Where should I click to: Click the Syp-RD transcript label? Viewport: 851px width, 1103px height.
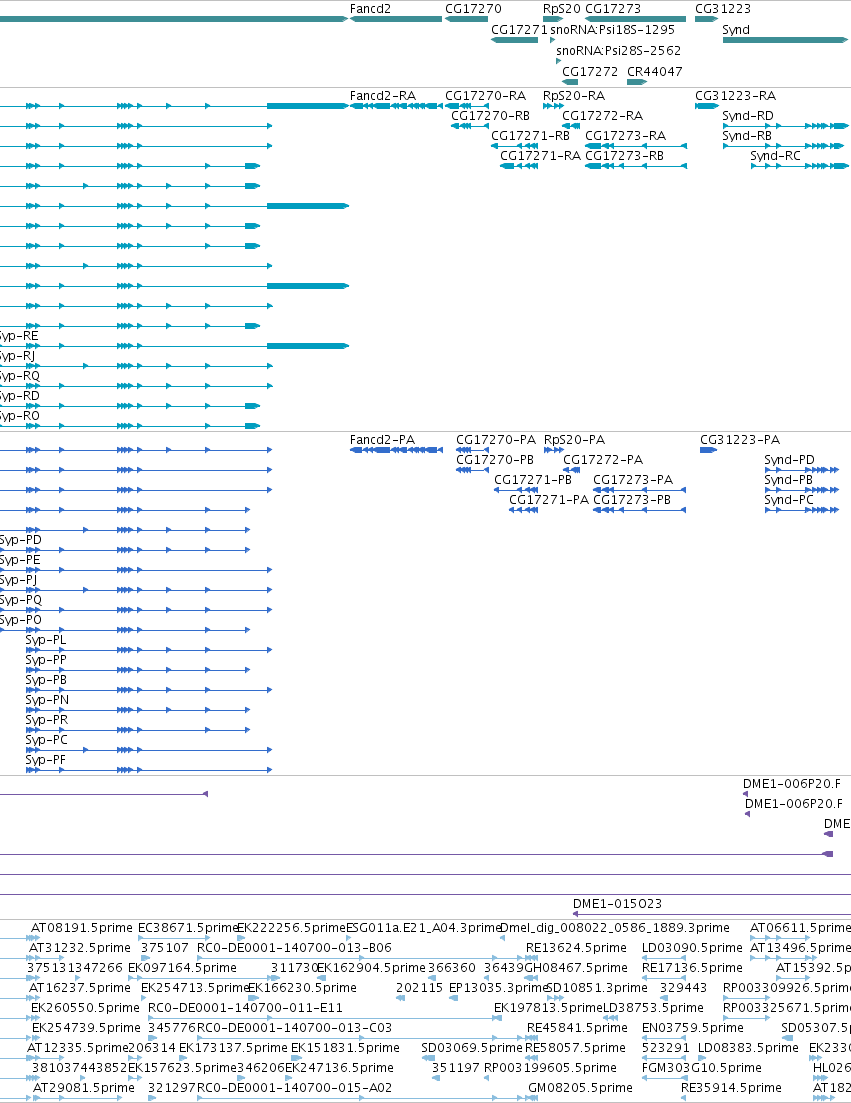pos(20,395)
